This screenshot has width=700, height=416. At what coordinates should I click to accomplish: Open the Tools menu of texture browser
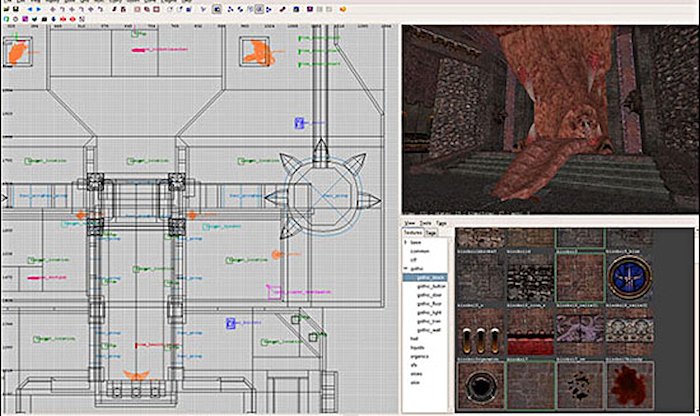tap(426, 223)
